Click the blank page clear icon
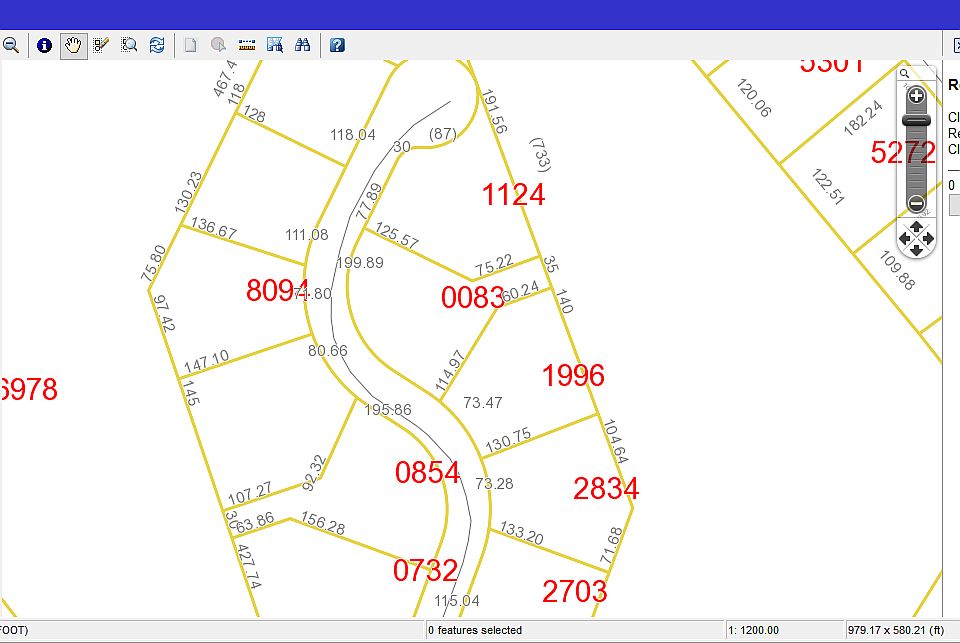 190,45
